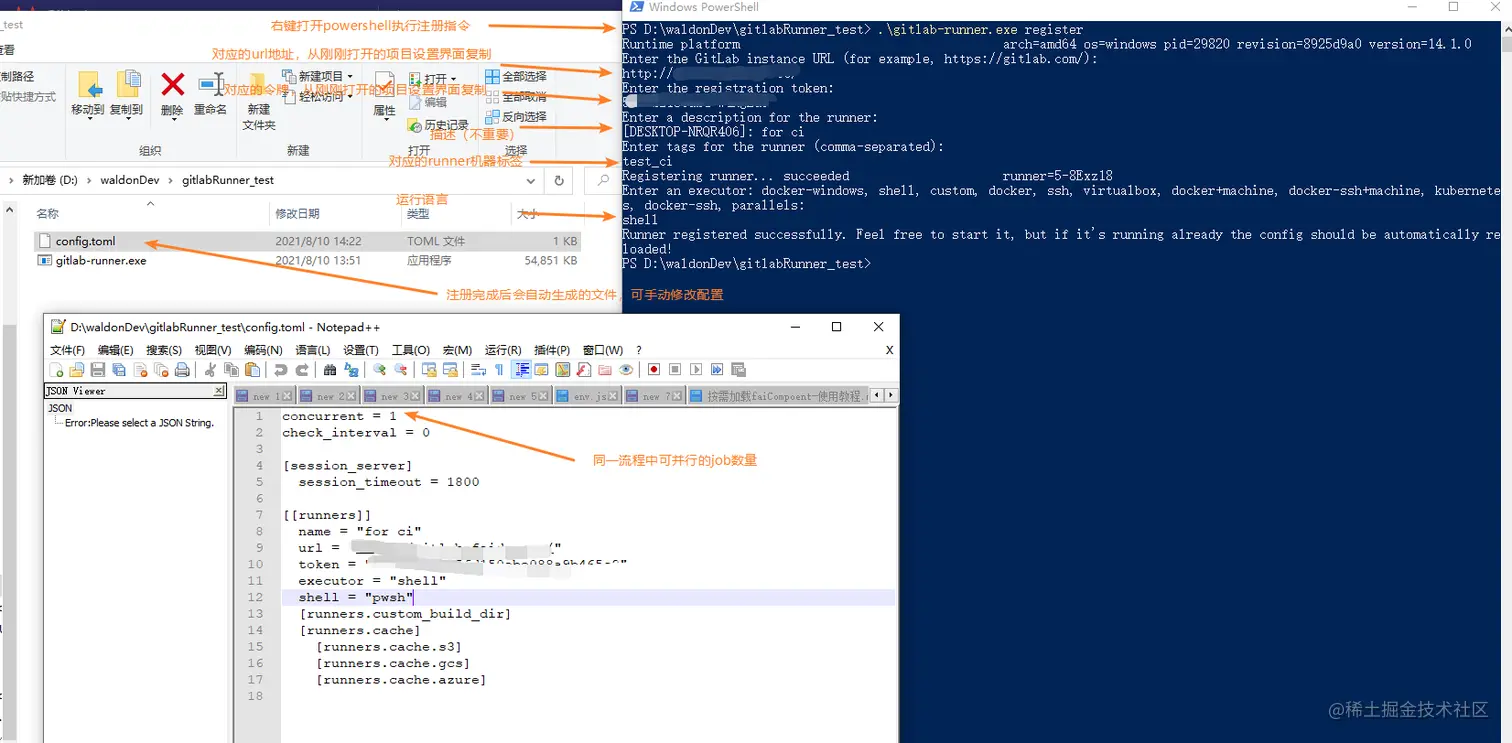Click the 反向选择 button in Explorer ribbon
The width and height of the screenshot is (1512, 743).
click(x=516, y=117)
